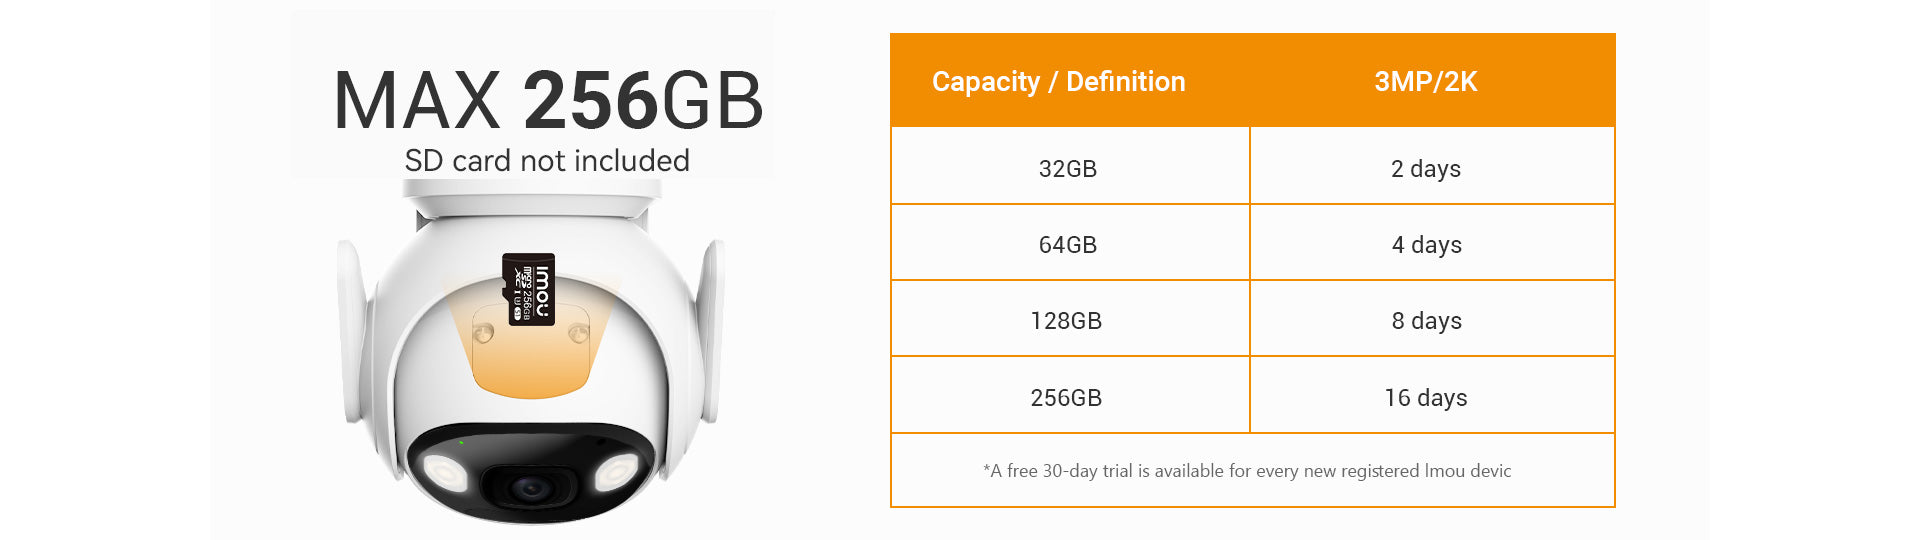Click the 128GB capacity cell
This screenshot has height=540, width=1920.
(1066, 321)
